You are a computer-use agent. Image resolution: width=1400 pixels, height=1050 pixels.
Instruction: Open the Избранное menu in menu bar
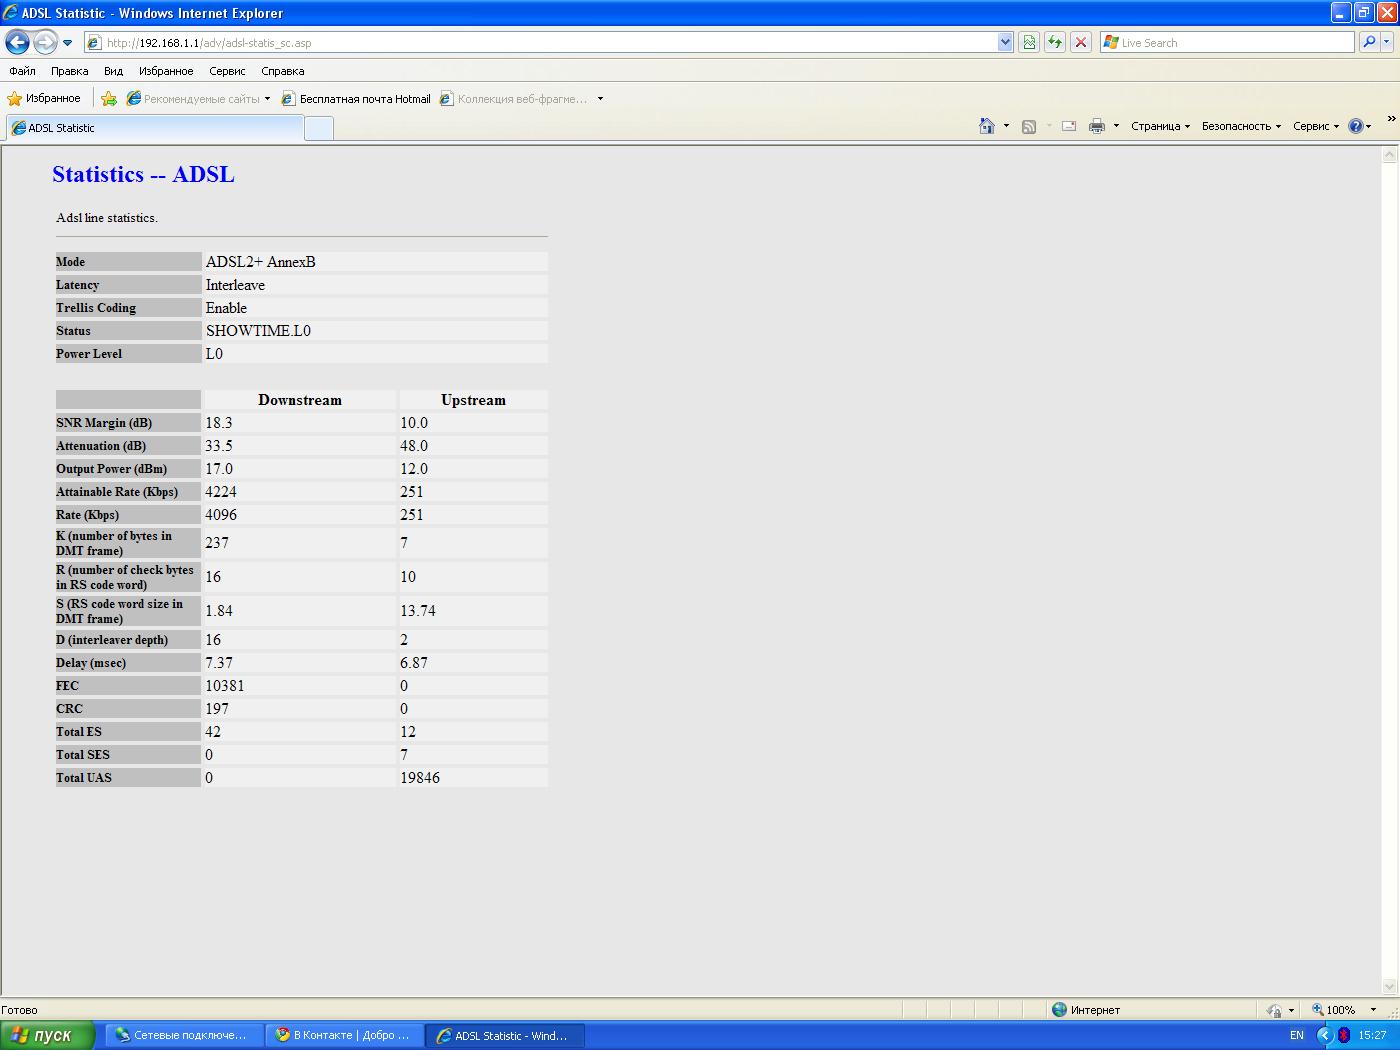[x=166, y=71]
